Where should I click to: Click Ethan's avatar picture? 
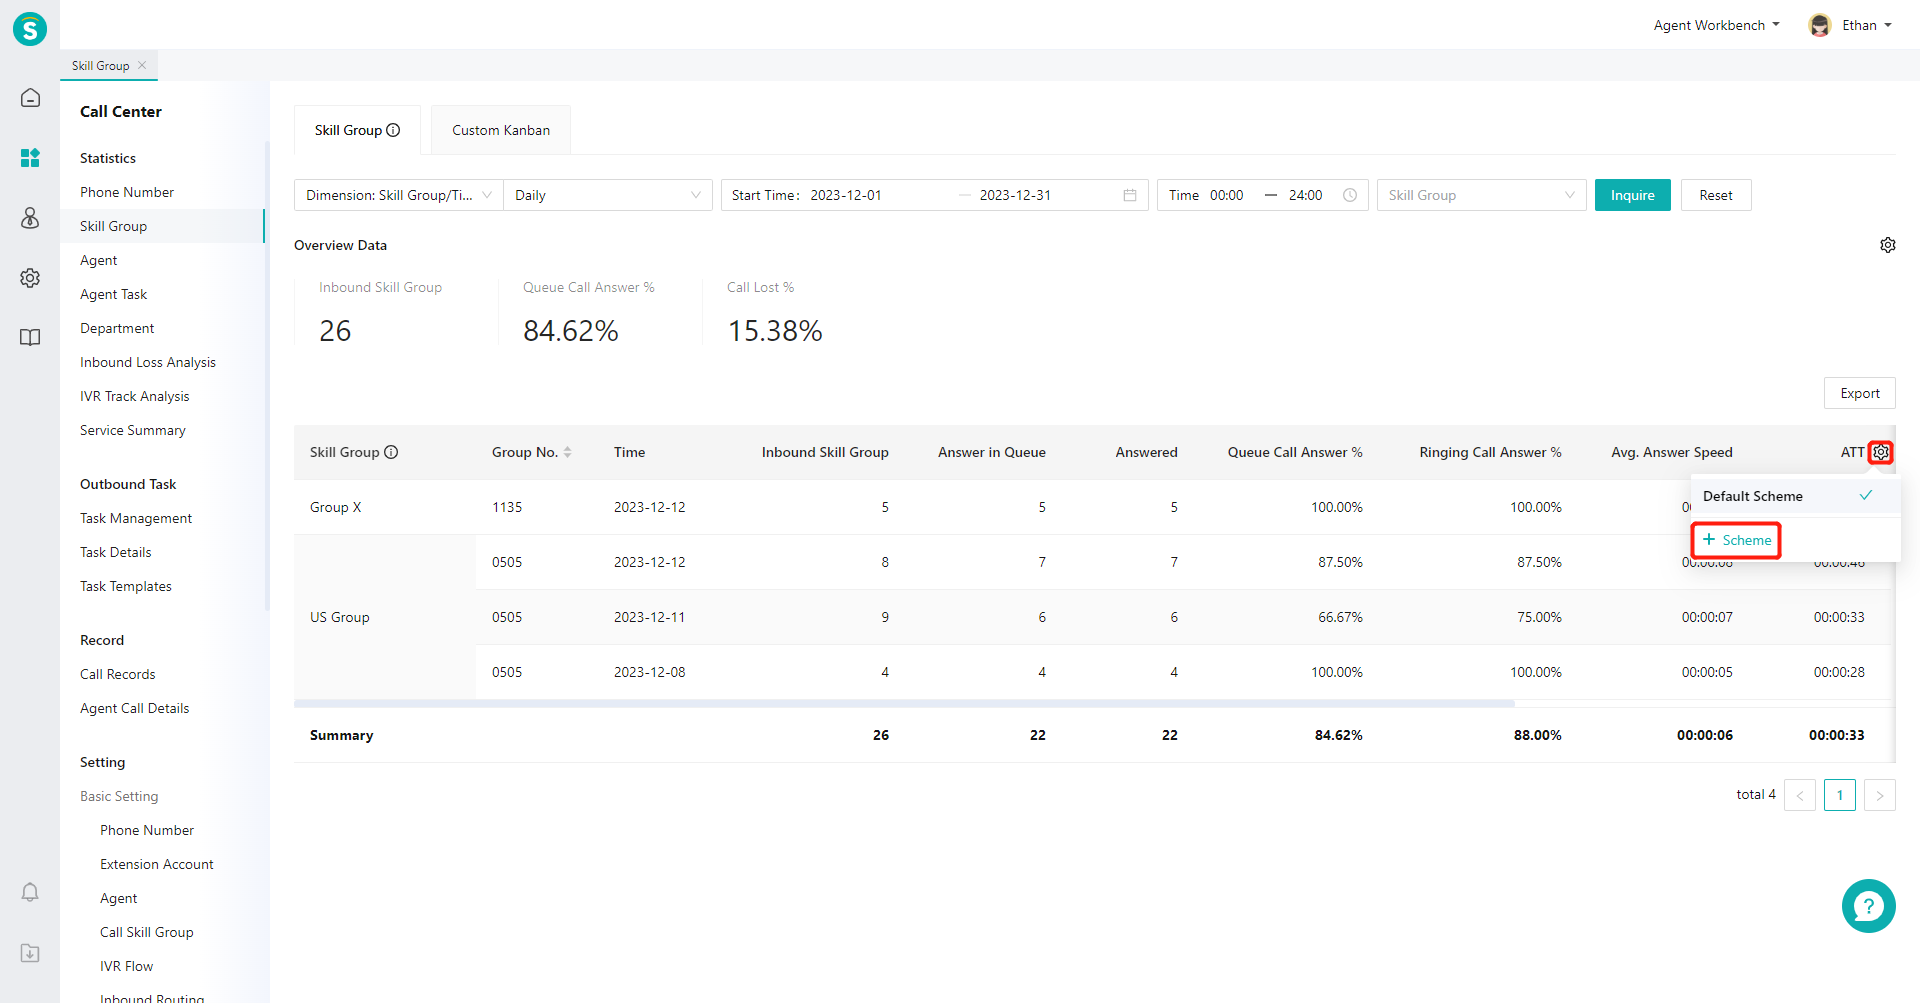[x=1820, y=25]
